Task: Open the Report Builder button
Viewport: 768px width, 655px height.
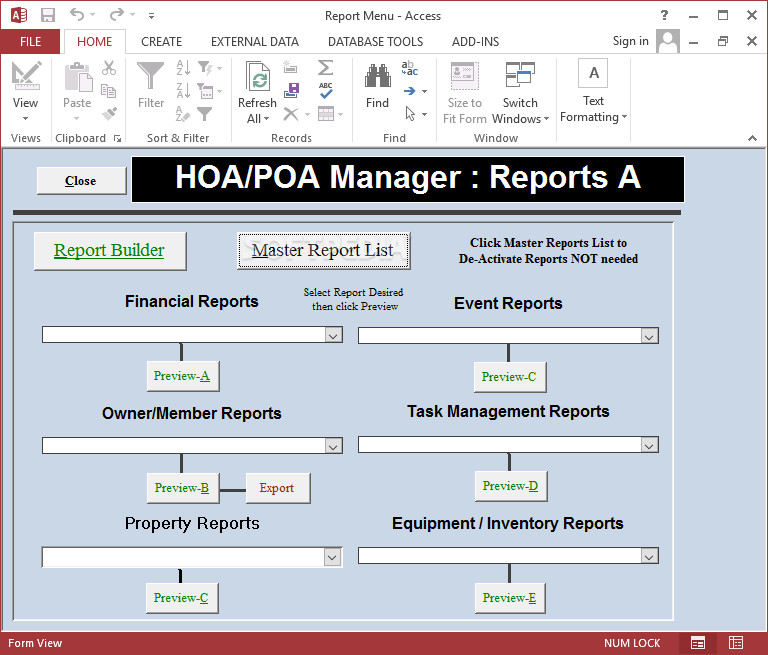Action: (x=110, y=250)
